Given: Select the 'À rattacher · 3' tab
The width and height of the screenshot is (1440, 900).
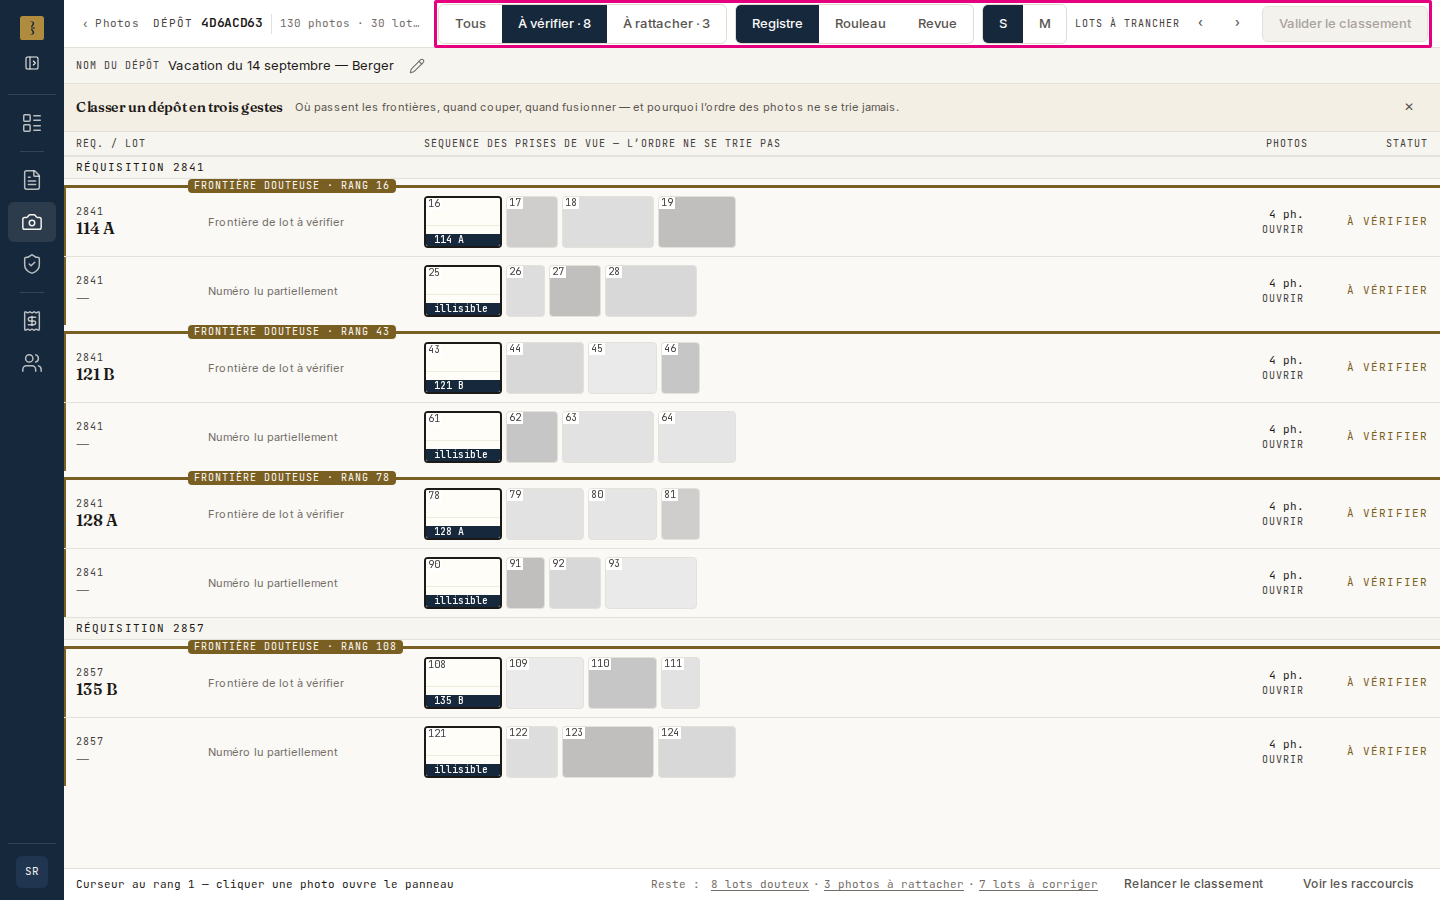Looking at the screenshot, I should (x=666, y=24).
